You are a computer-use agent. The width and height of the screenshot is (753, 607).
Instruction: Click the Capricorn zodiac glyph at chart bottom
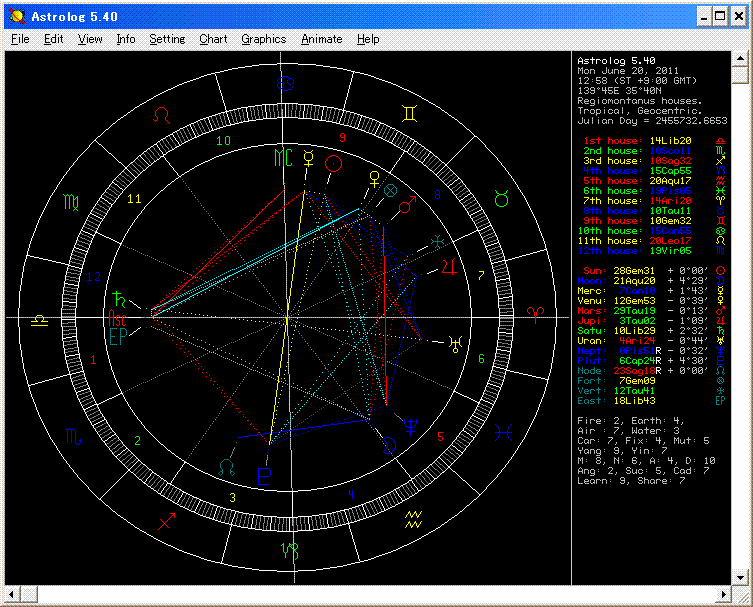click(x=288, y=550)
